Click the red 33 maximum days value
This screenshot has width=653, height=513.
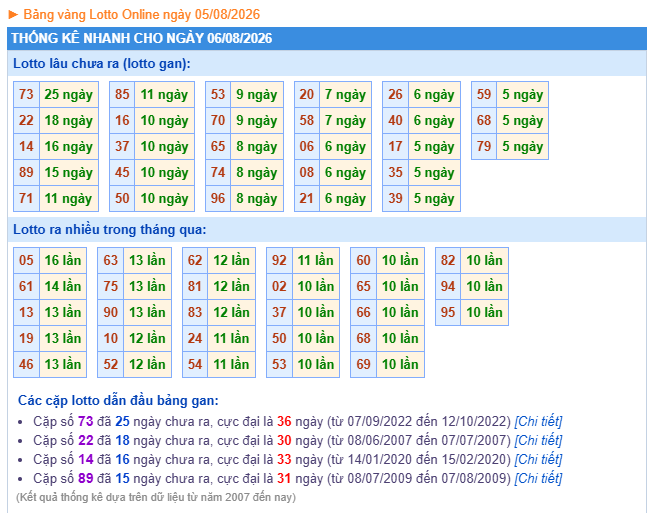[284, 459]
